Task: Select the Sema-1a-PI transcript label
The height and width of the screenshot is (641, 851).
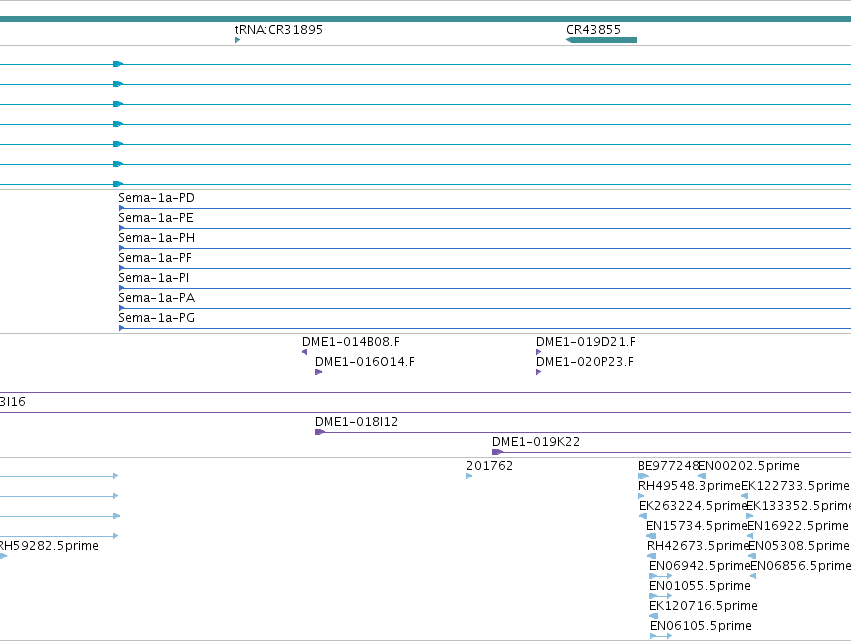Action: [154, 278]
